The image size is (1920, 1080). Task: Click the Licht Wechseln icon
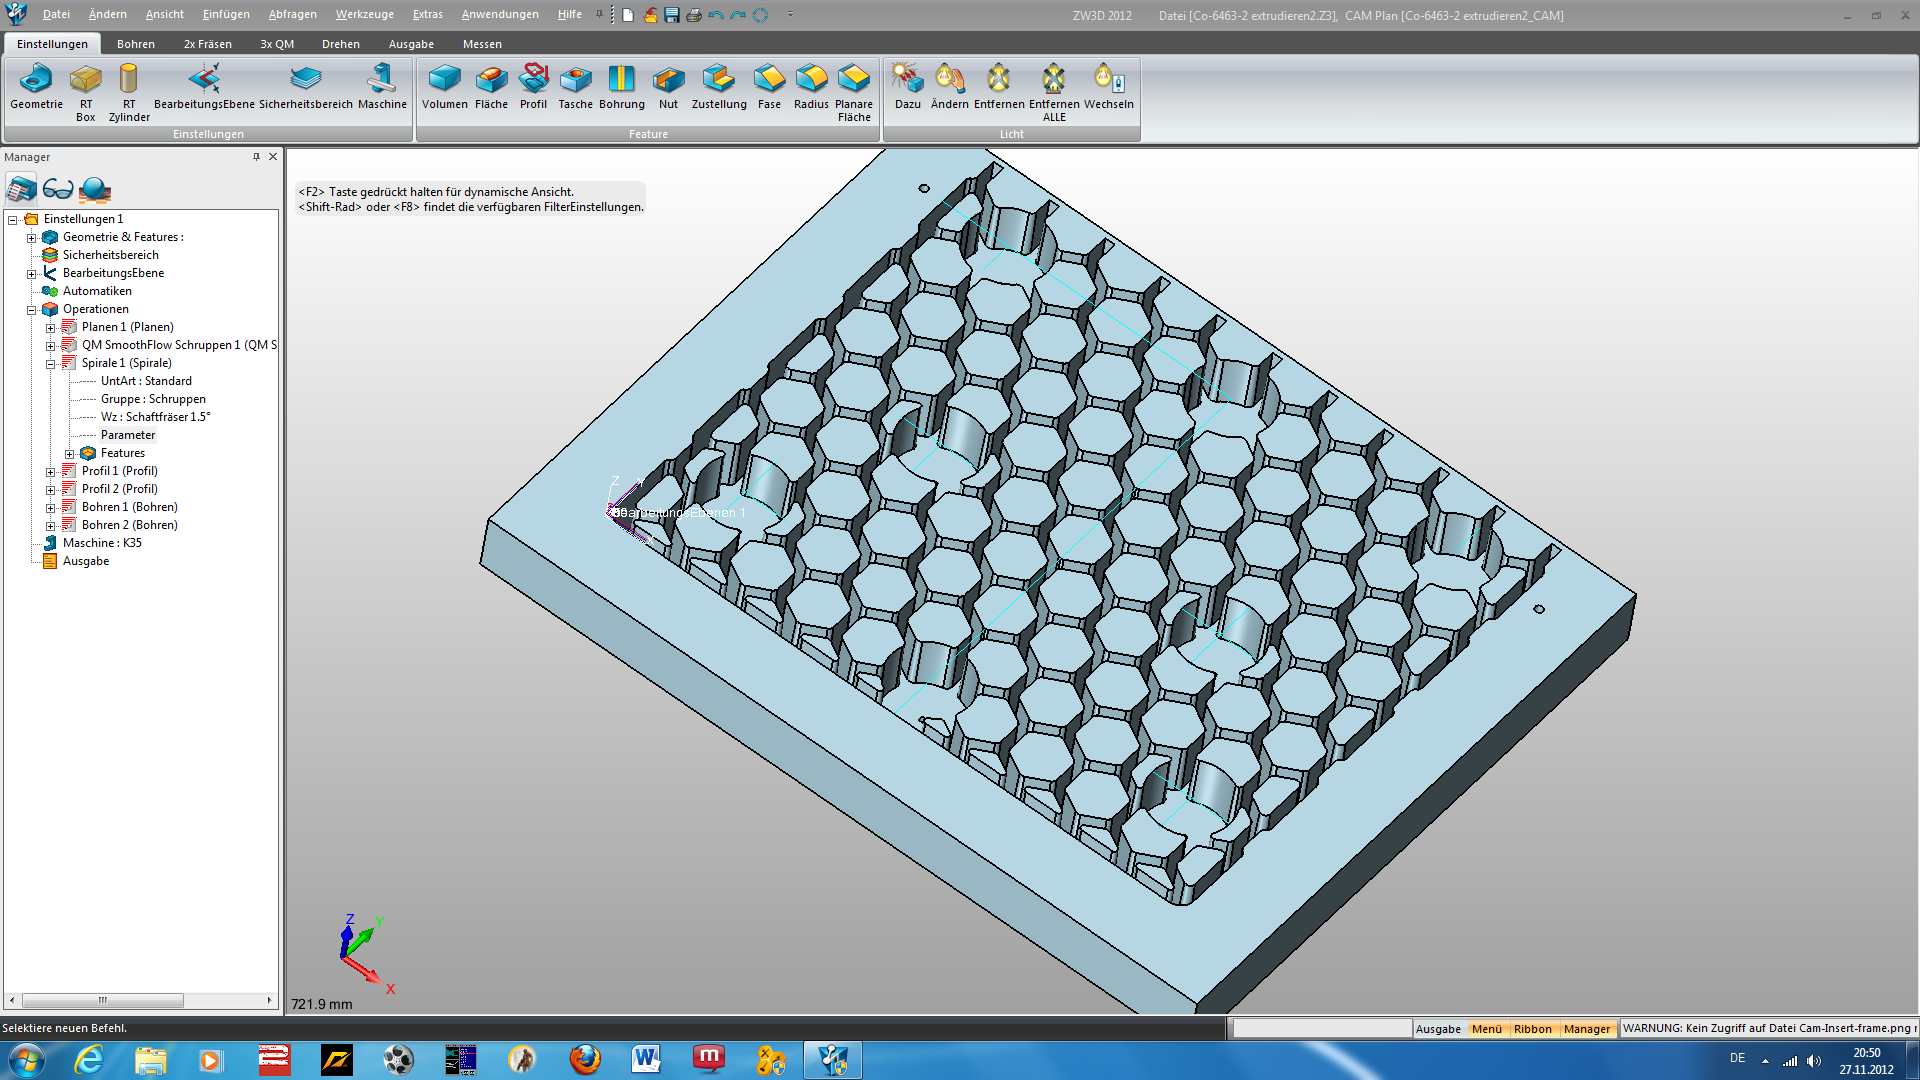pos(1109,87)
